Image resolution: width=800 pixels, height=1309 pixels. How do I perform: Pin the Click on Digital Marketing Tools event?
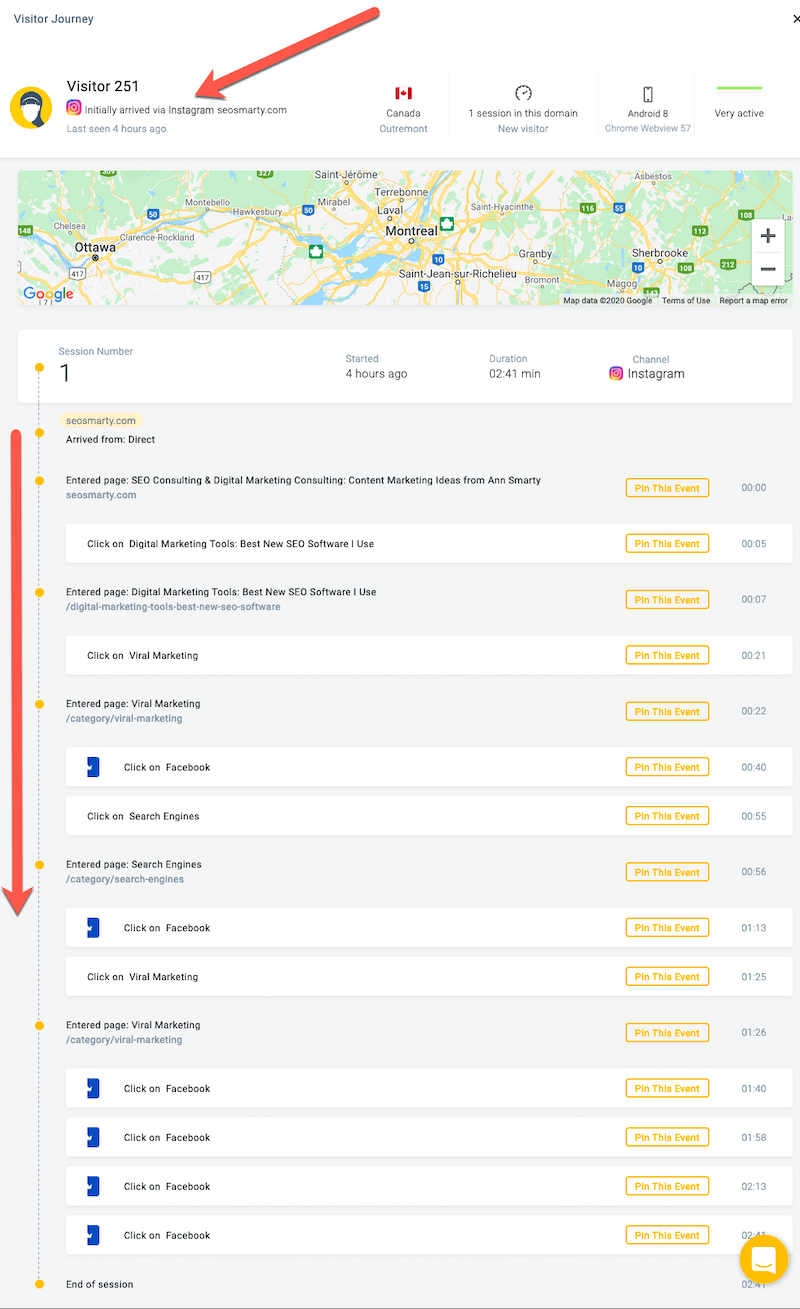point(667,543)
